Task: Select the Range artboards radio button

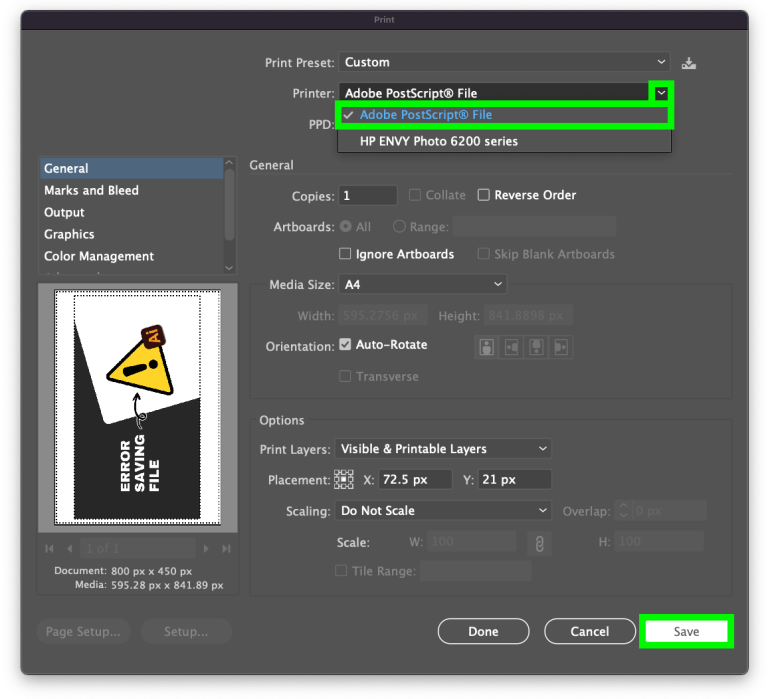Action: tap(399, 226)
